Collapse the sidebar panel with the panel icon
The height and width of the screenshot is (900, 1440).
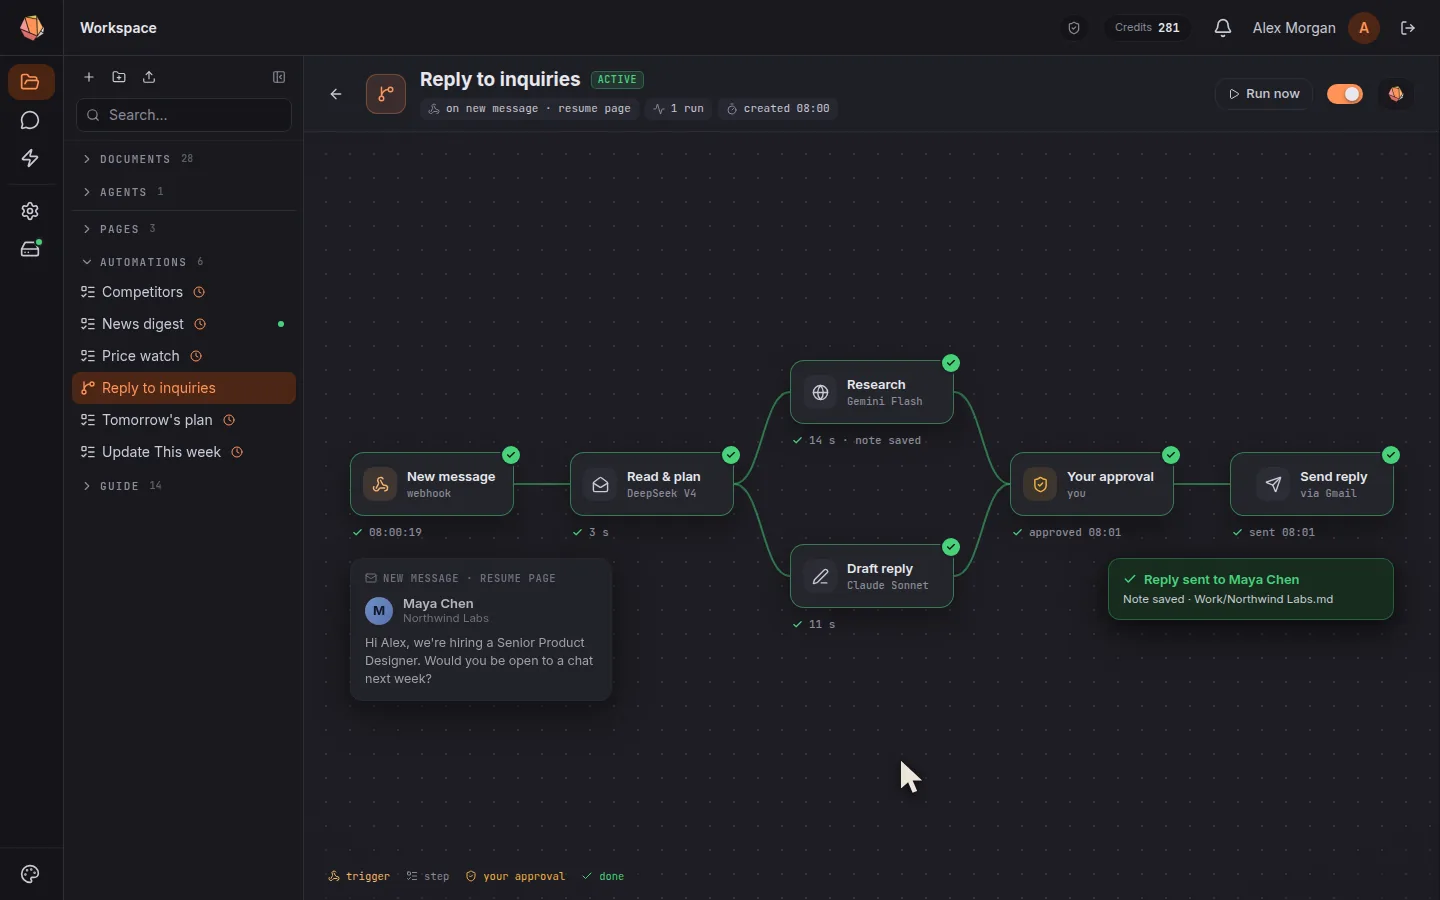pyautogui.click(x=279, y=77)
